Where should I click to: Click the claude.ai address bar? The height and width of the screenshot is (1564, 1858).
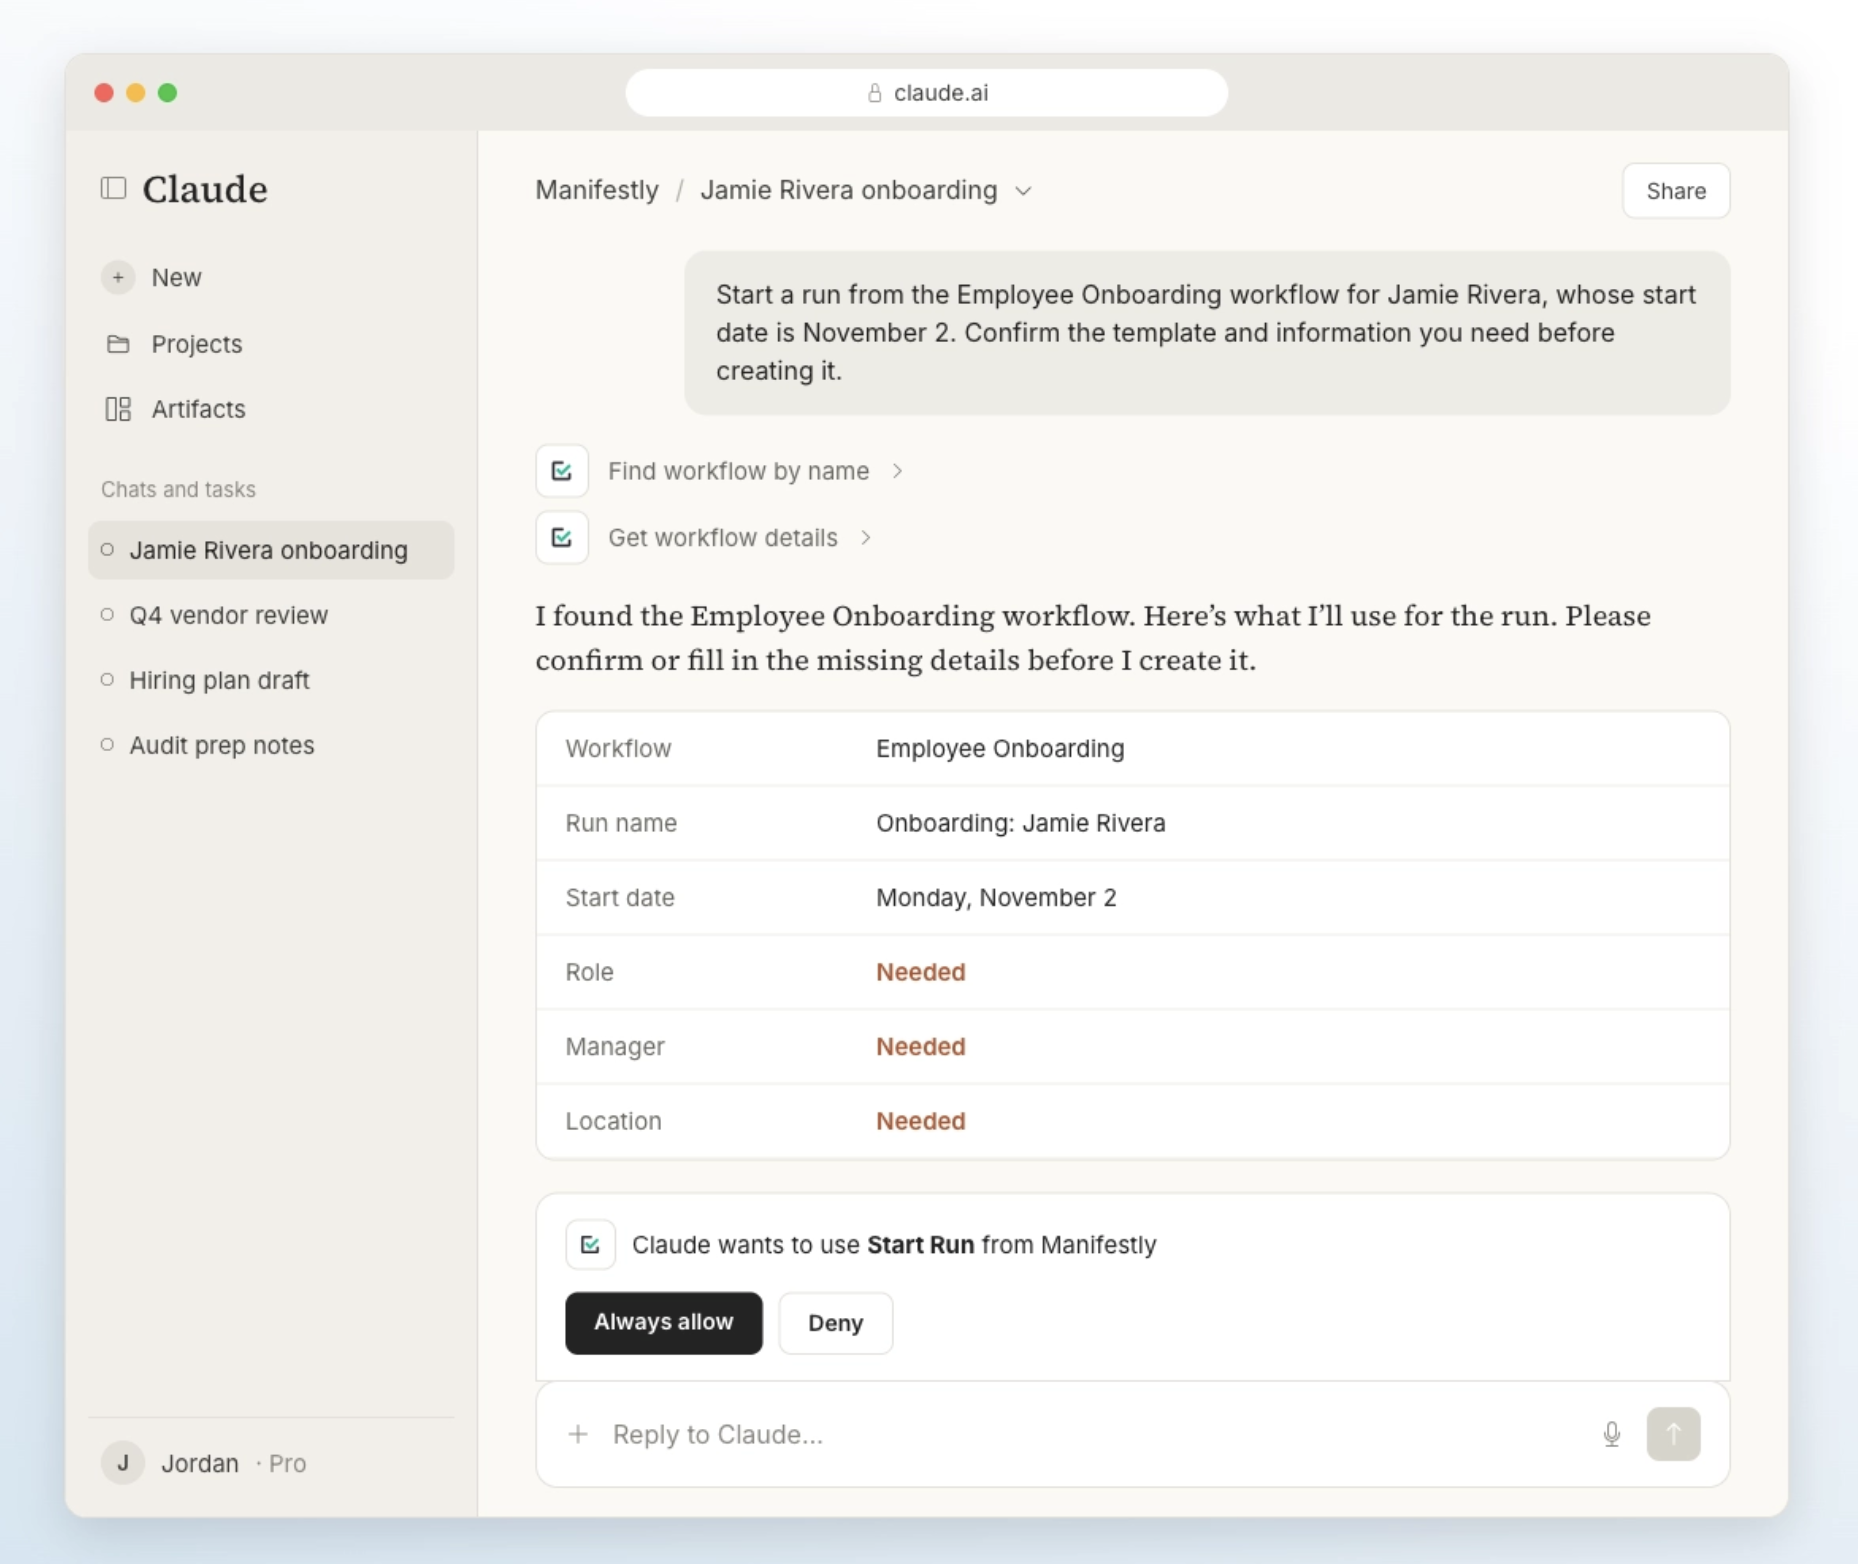click(927, 93)
